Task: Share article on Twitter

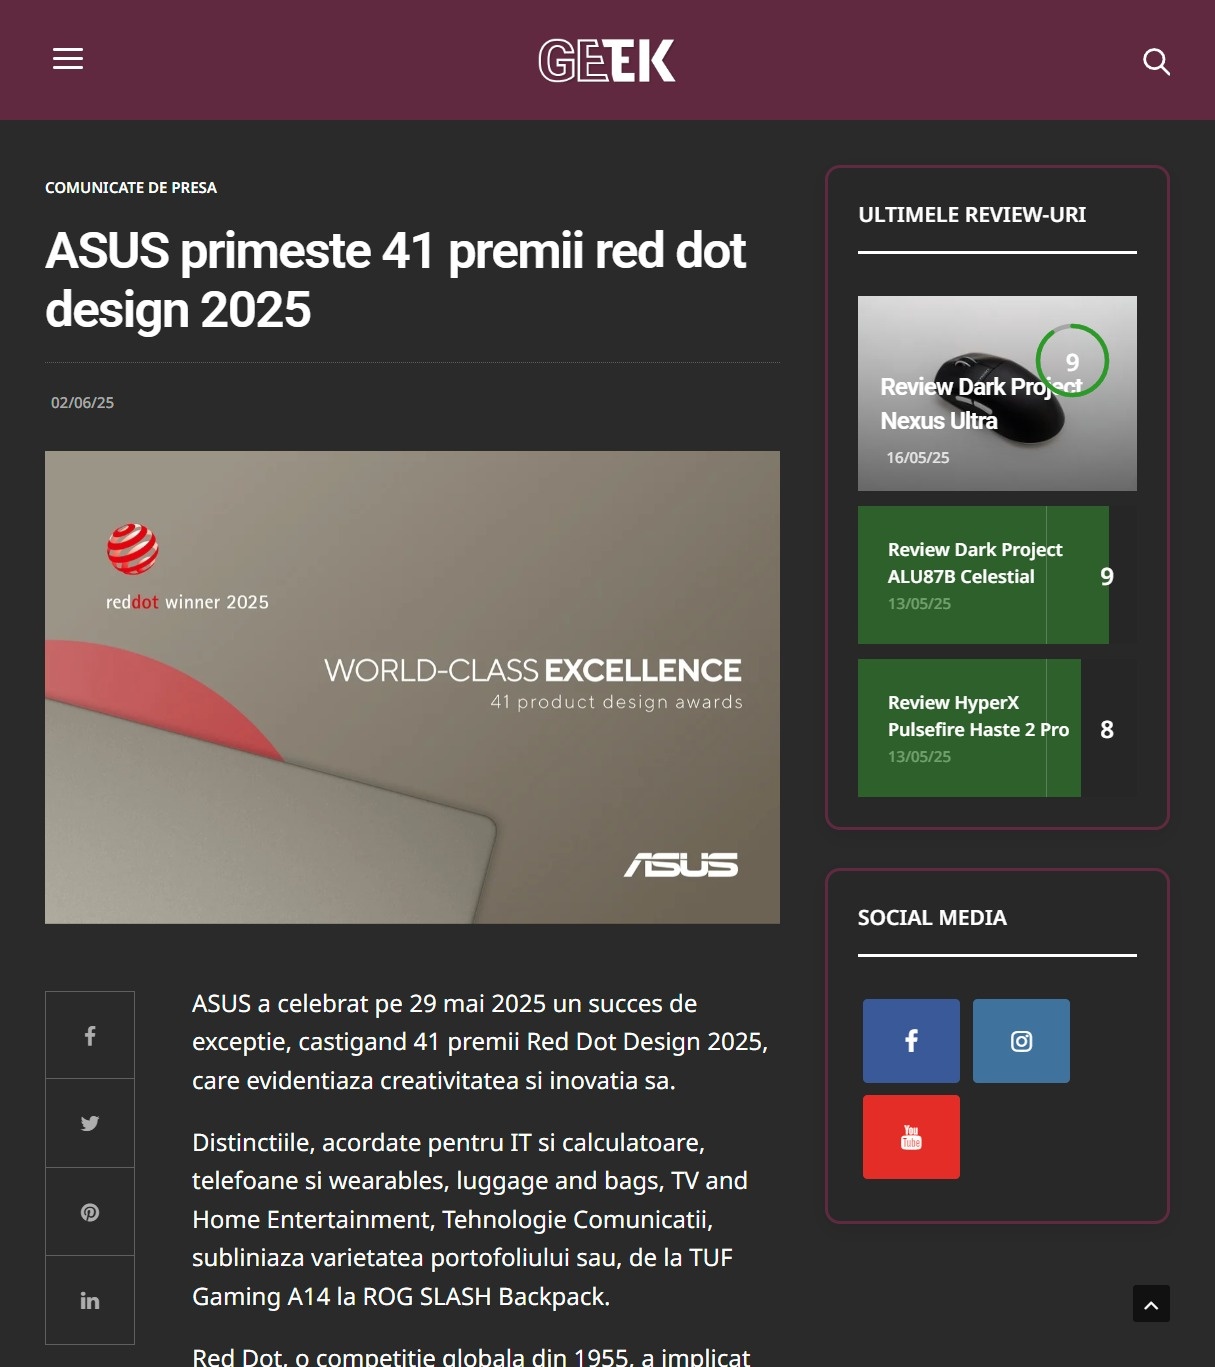Action: tap(90, 1123)
